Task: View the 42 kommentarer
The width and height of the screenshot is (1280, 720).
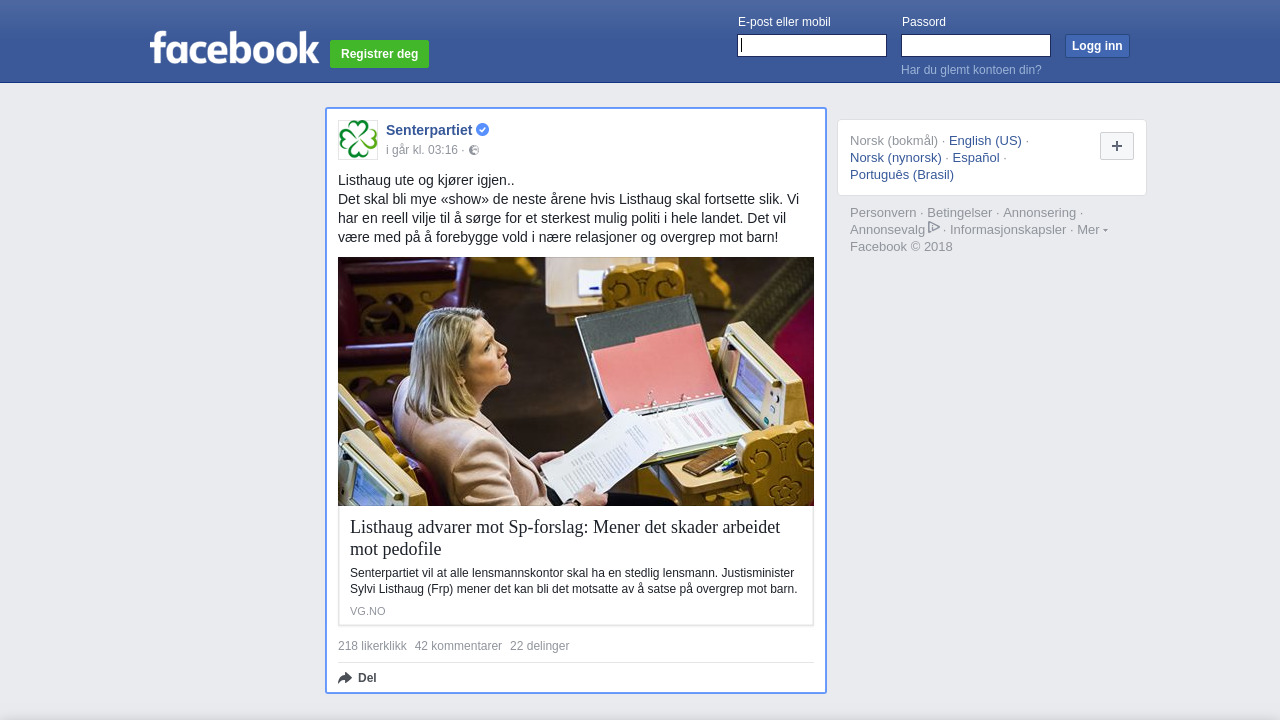Action: point(458,646)
